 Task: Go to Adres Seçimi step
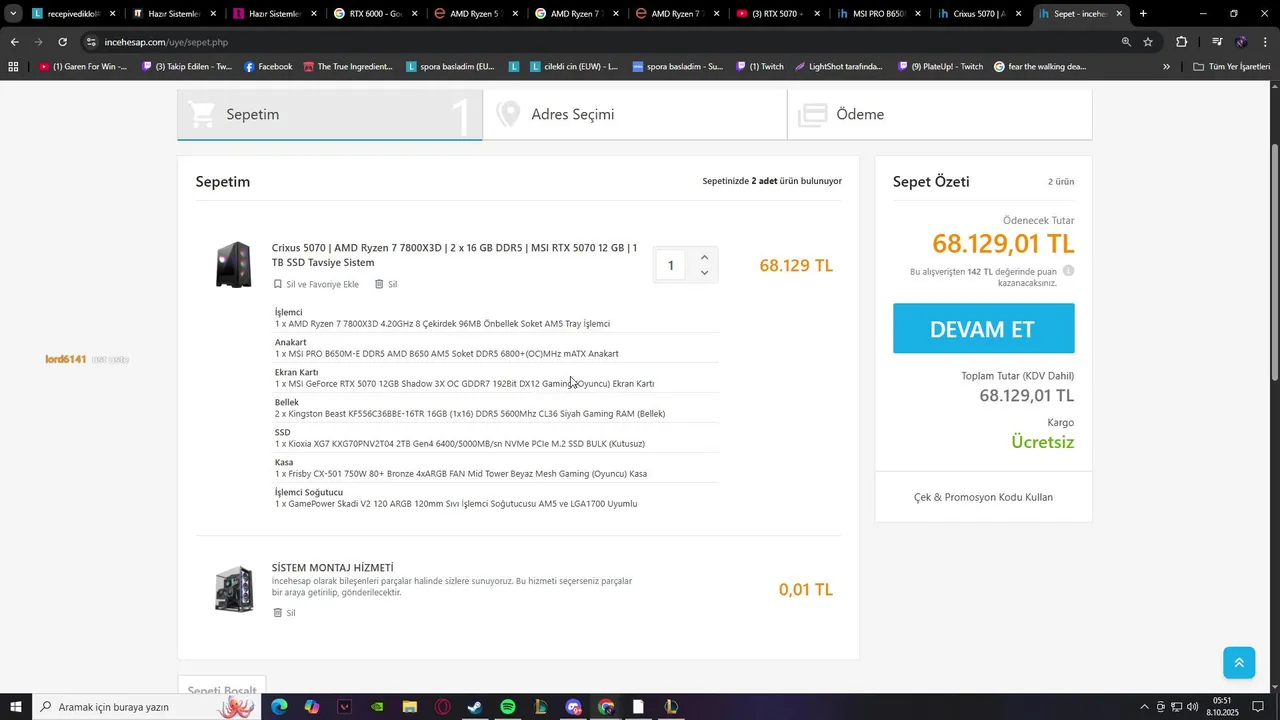pos(635,114)
